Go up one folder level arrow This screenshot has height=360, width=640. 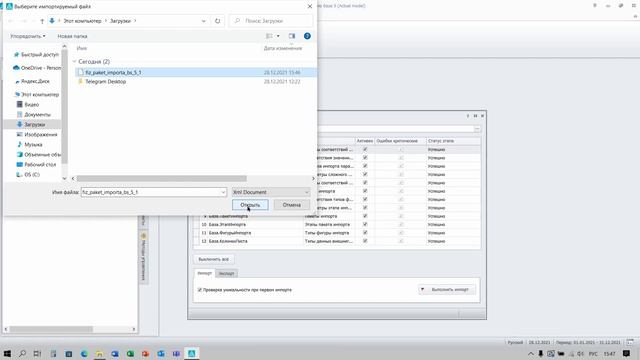tap(42, 21)
